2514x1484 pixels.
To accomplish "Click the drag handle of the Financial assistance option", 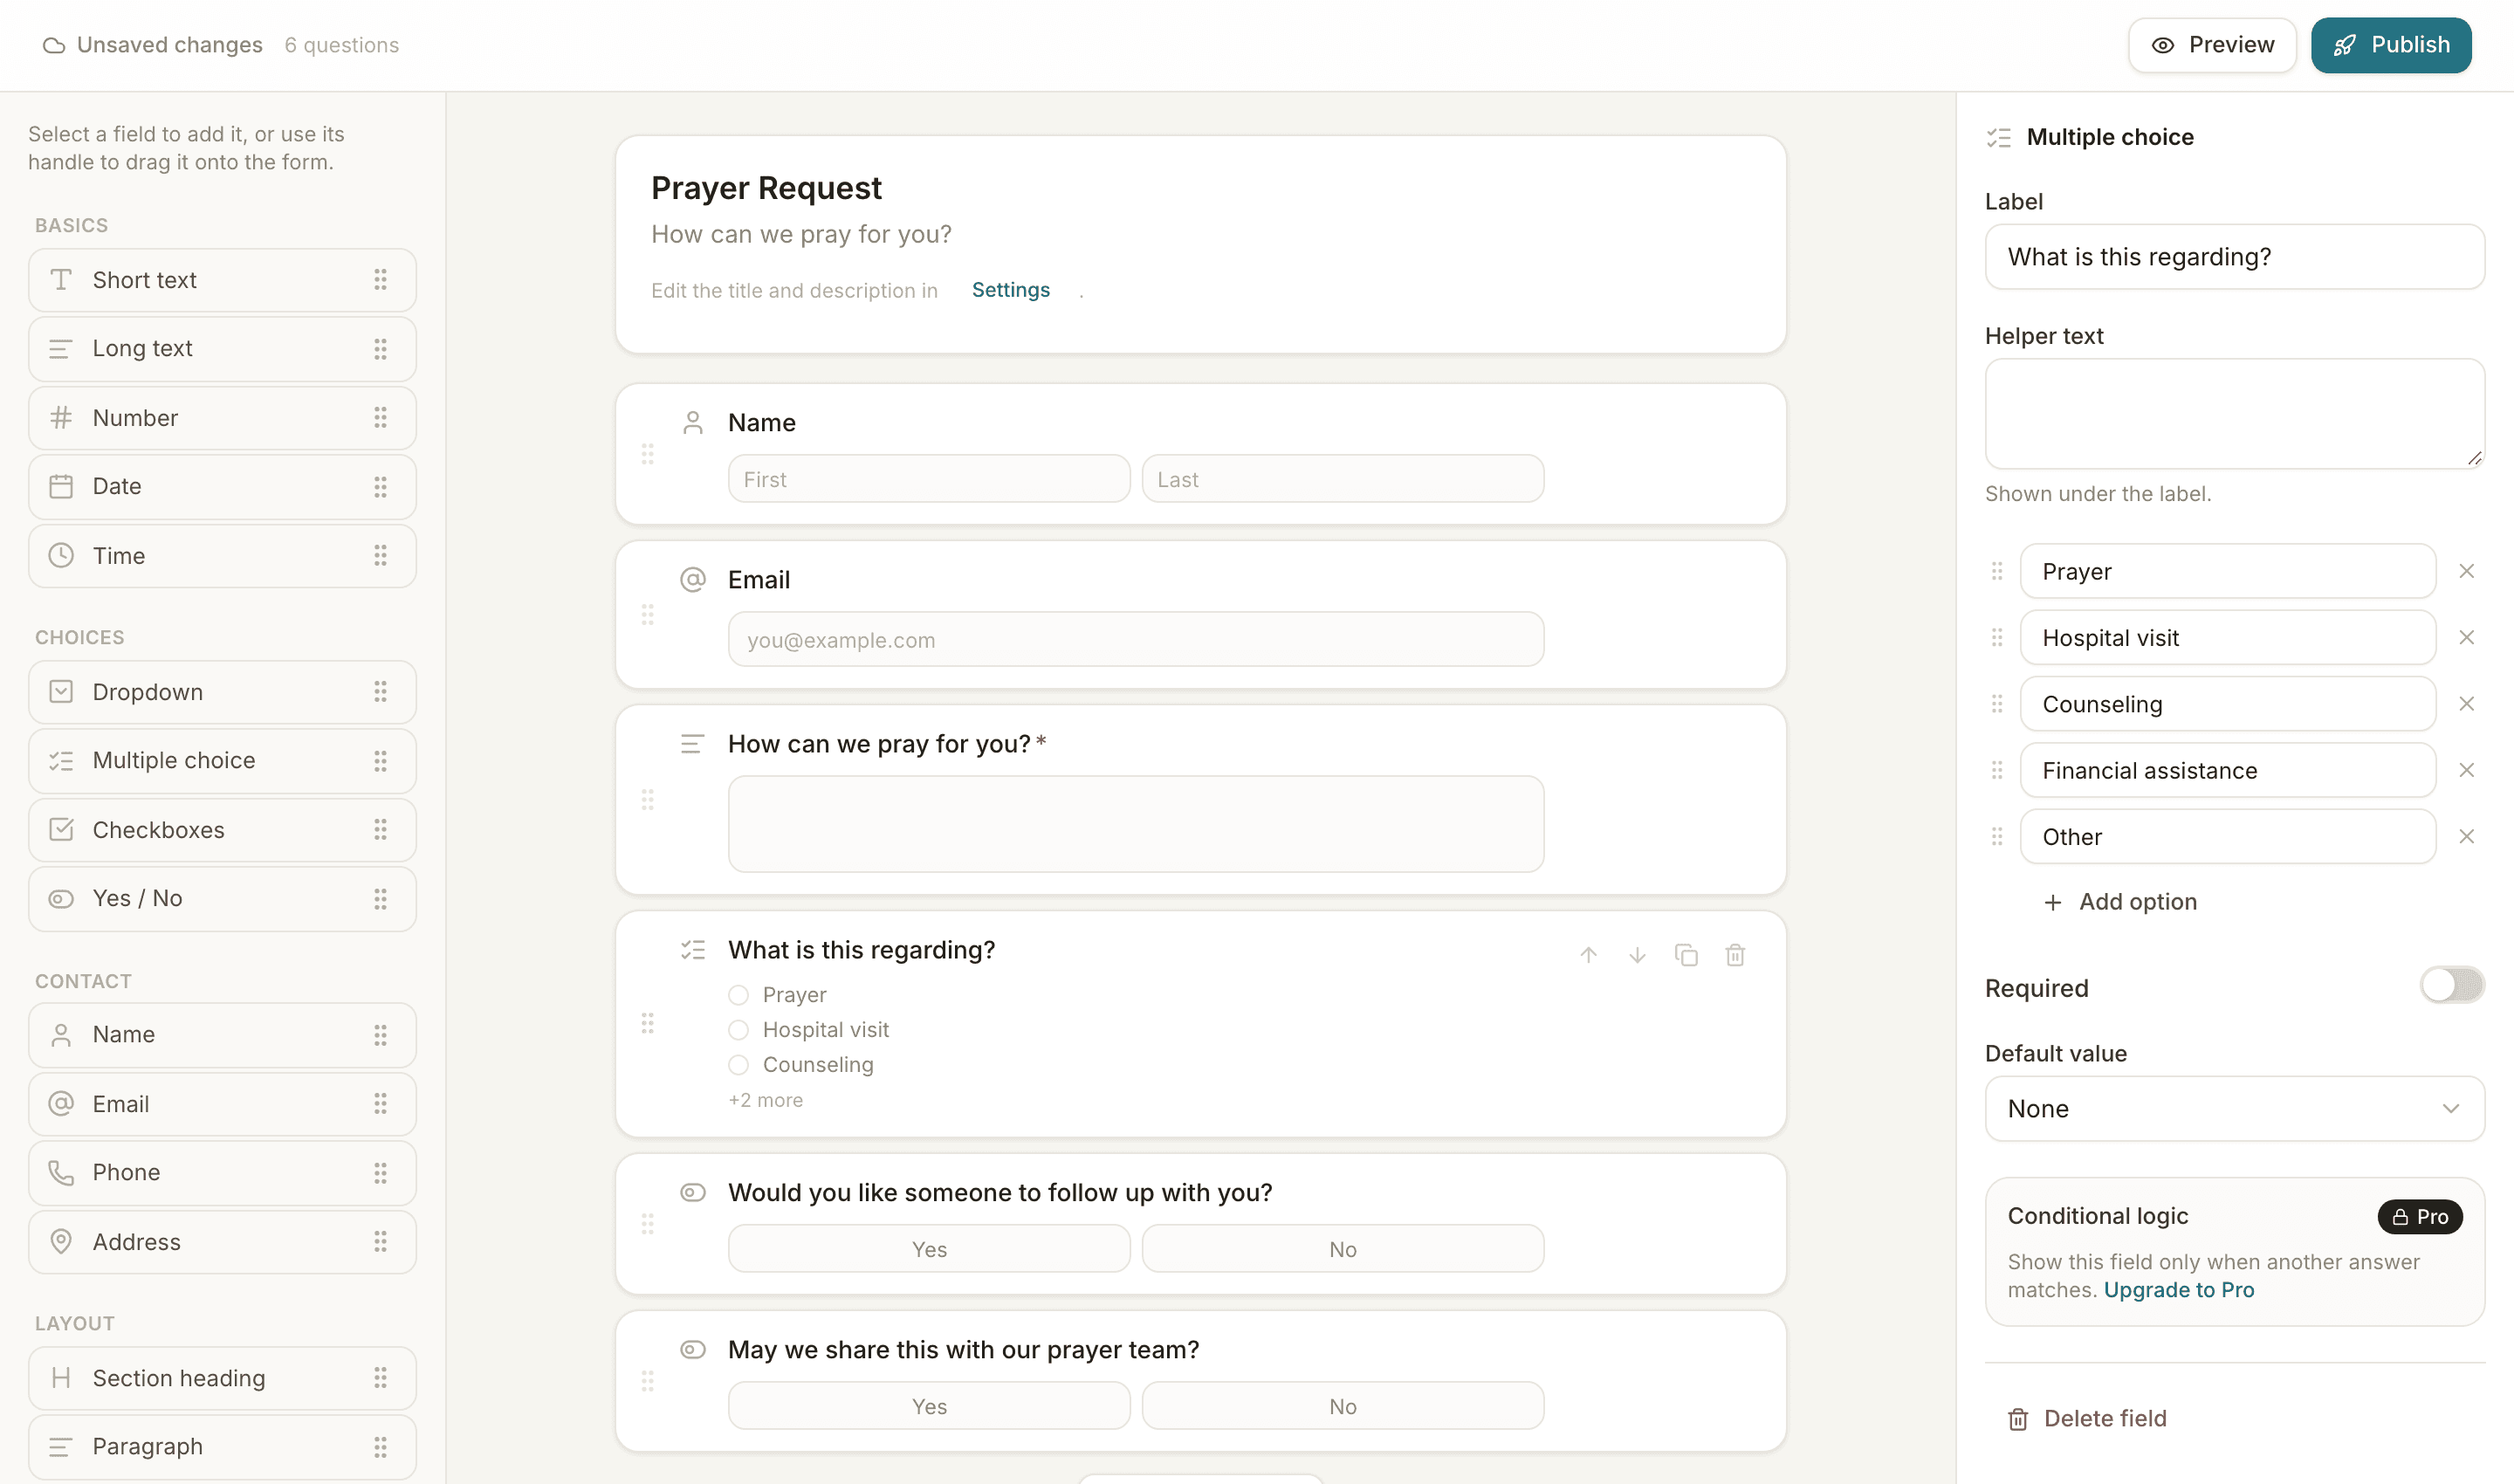I will click(x=1997, y=770).
